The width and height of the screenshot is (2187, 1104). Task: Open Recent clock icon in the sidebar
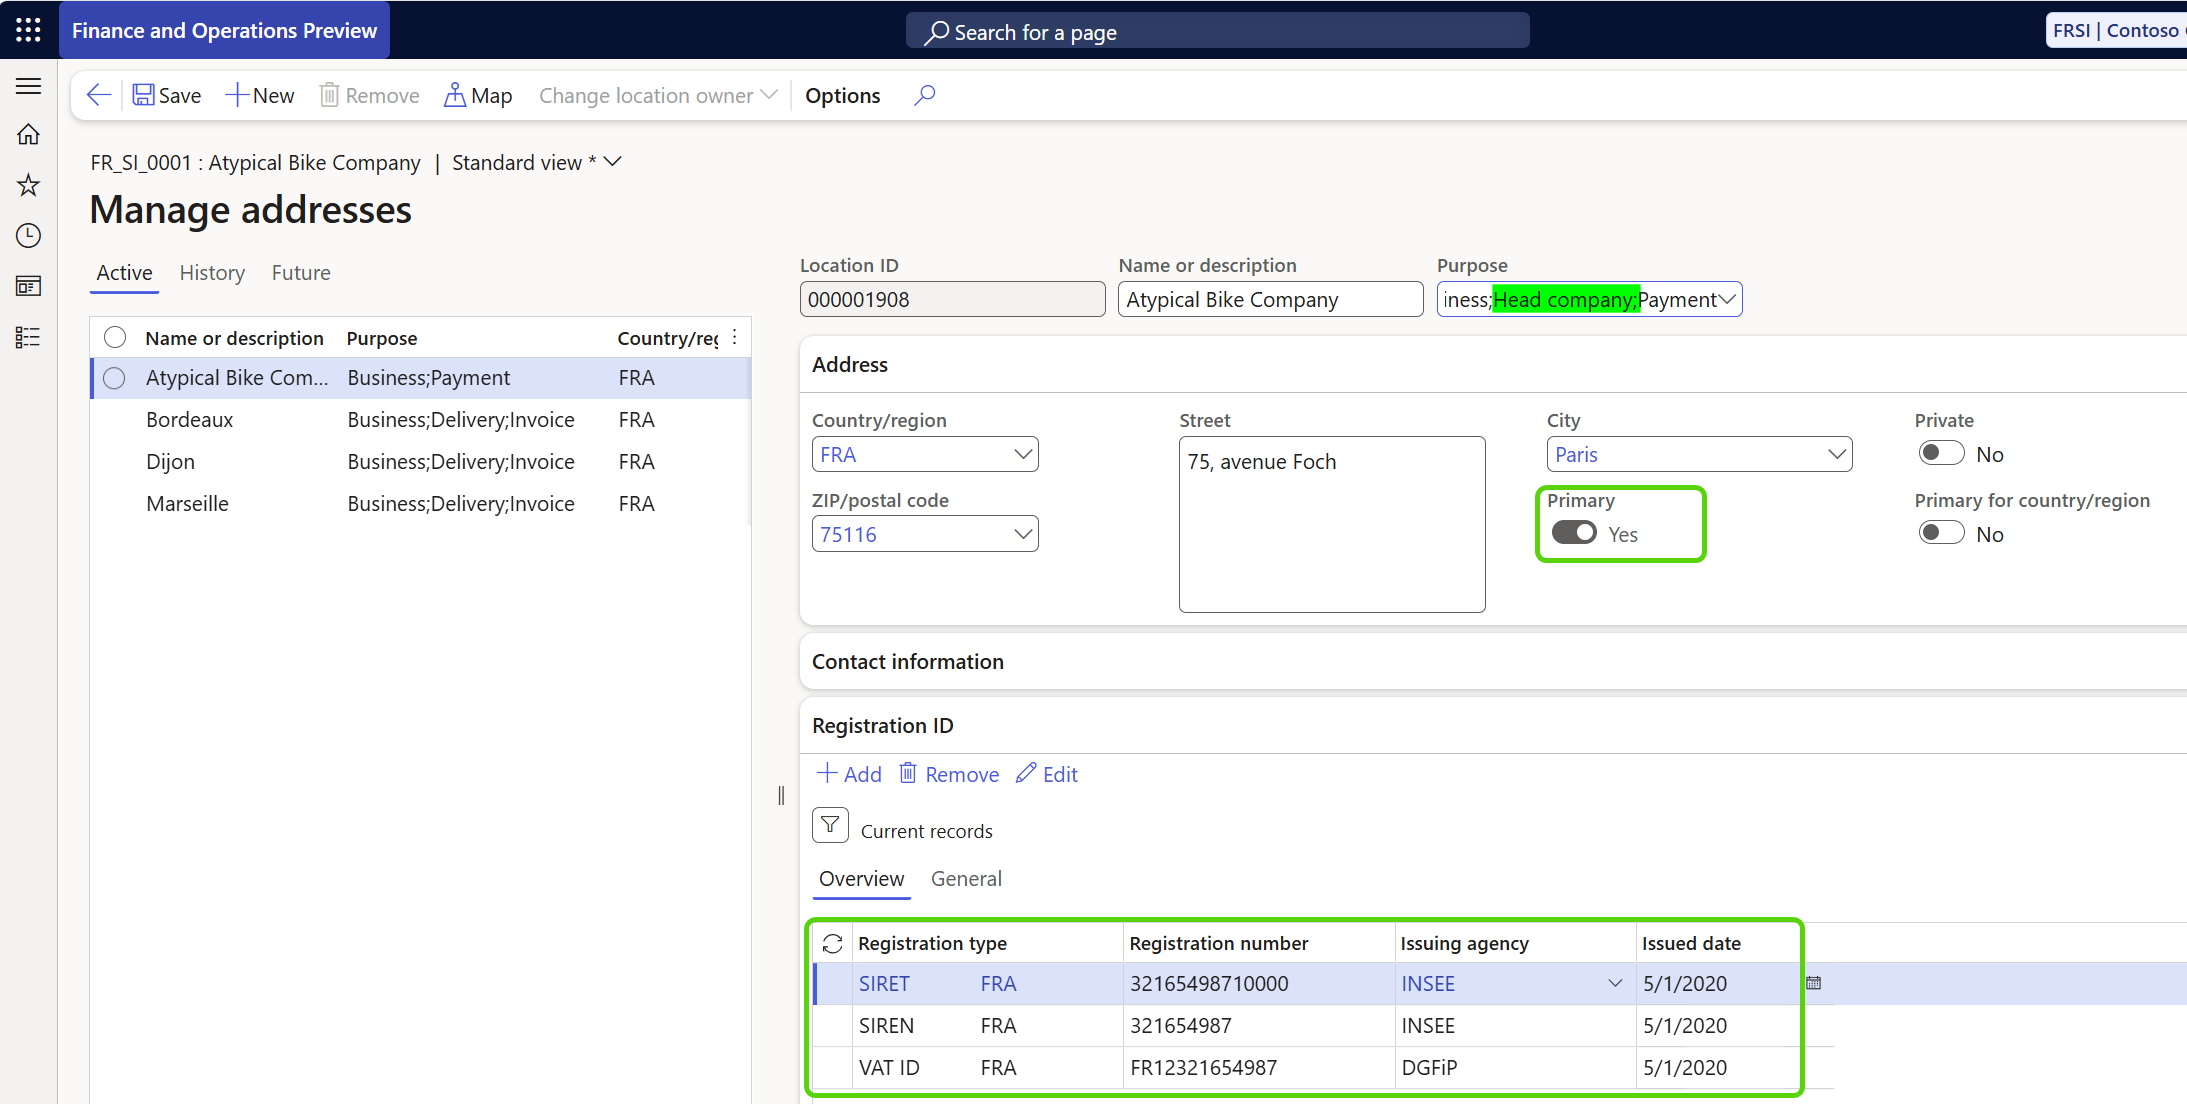pyautogui.click(x=28, y=235)
